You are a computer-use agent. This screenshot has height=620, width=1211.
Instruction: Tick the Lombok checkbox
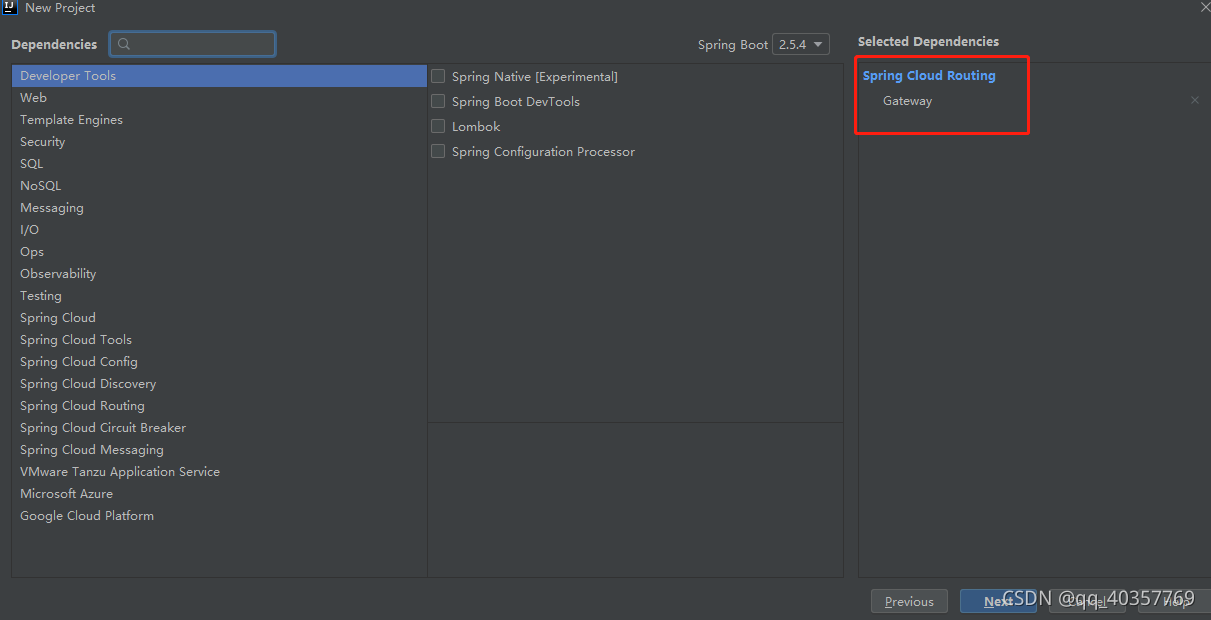[x=438, y=126]
